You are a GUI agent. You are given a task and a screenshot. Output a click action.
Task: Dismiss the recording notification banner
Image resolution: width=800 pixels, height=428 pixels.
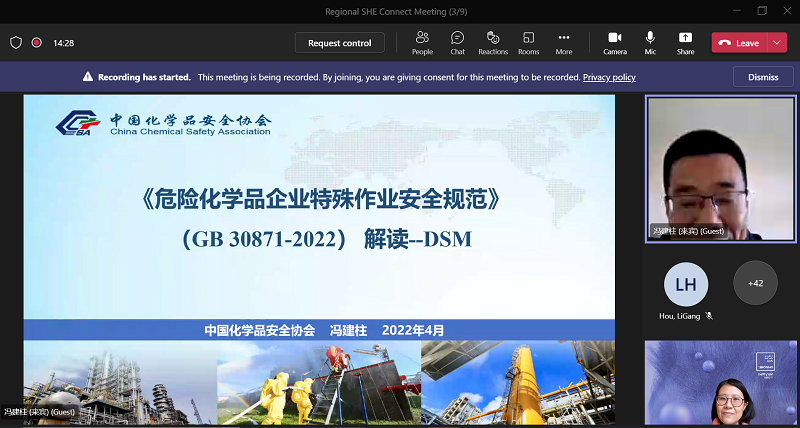(x=763, y=77)
